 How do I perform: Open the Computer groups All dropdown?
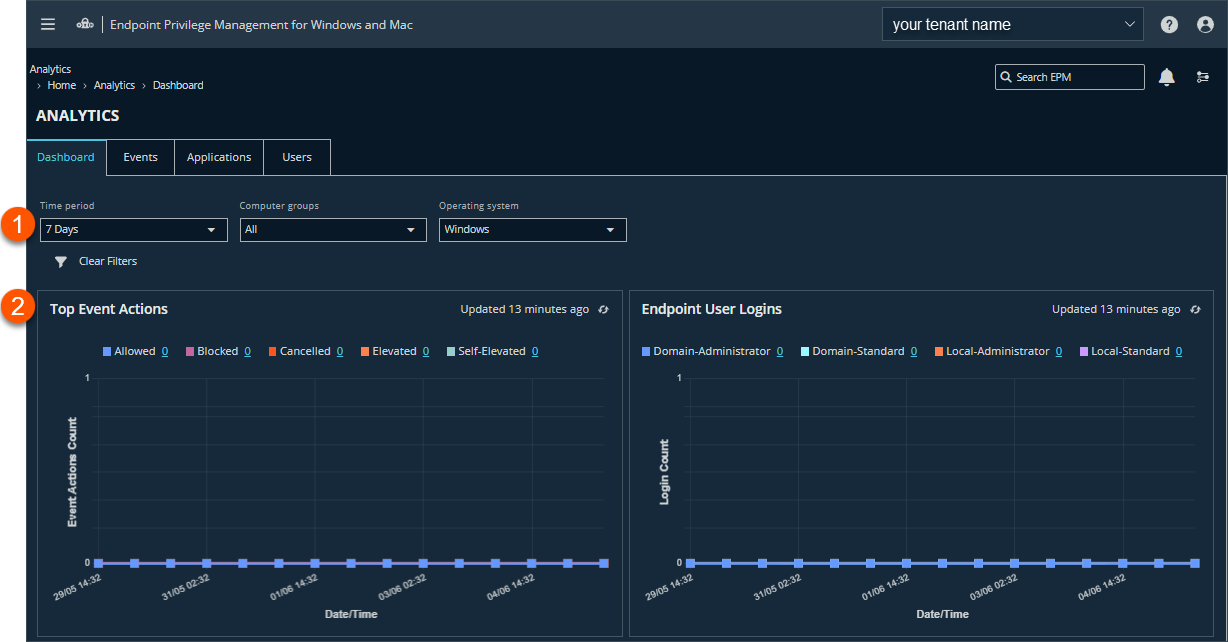333,230
